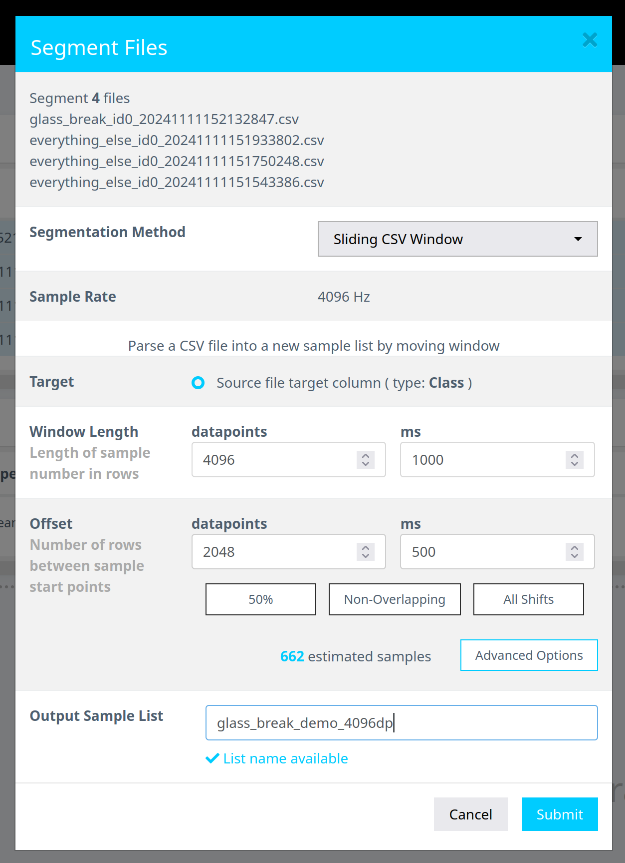This screenshot has width=625, height=863.
Task: Choose the Non-Overlapping offset preset
Action: click(394, 599)
